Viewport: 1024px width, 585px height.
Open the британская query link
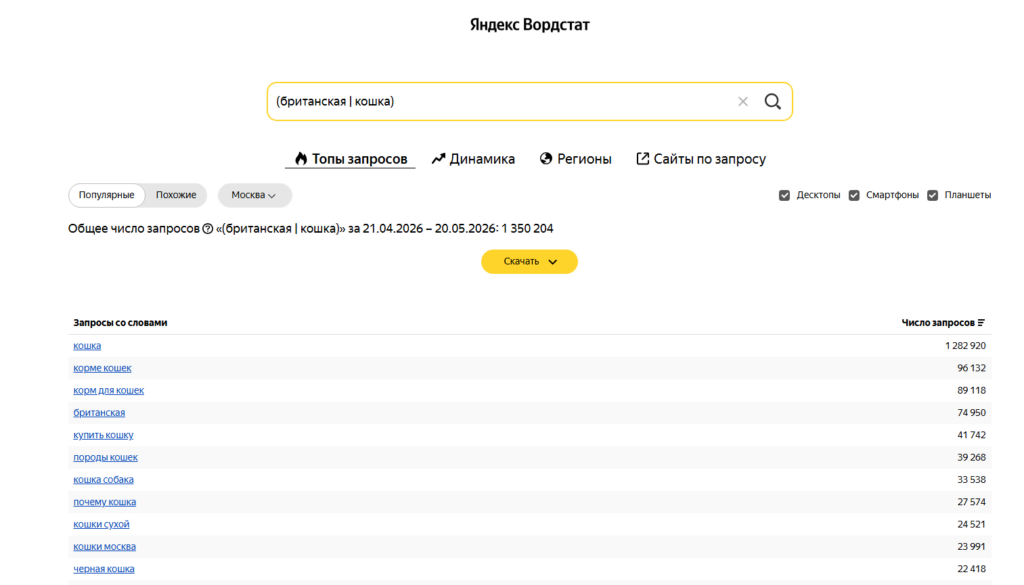point(99,413)
